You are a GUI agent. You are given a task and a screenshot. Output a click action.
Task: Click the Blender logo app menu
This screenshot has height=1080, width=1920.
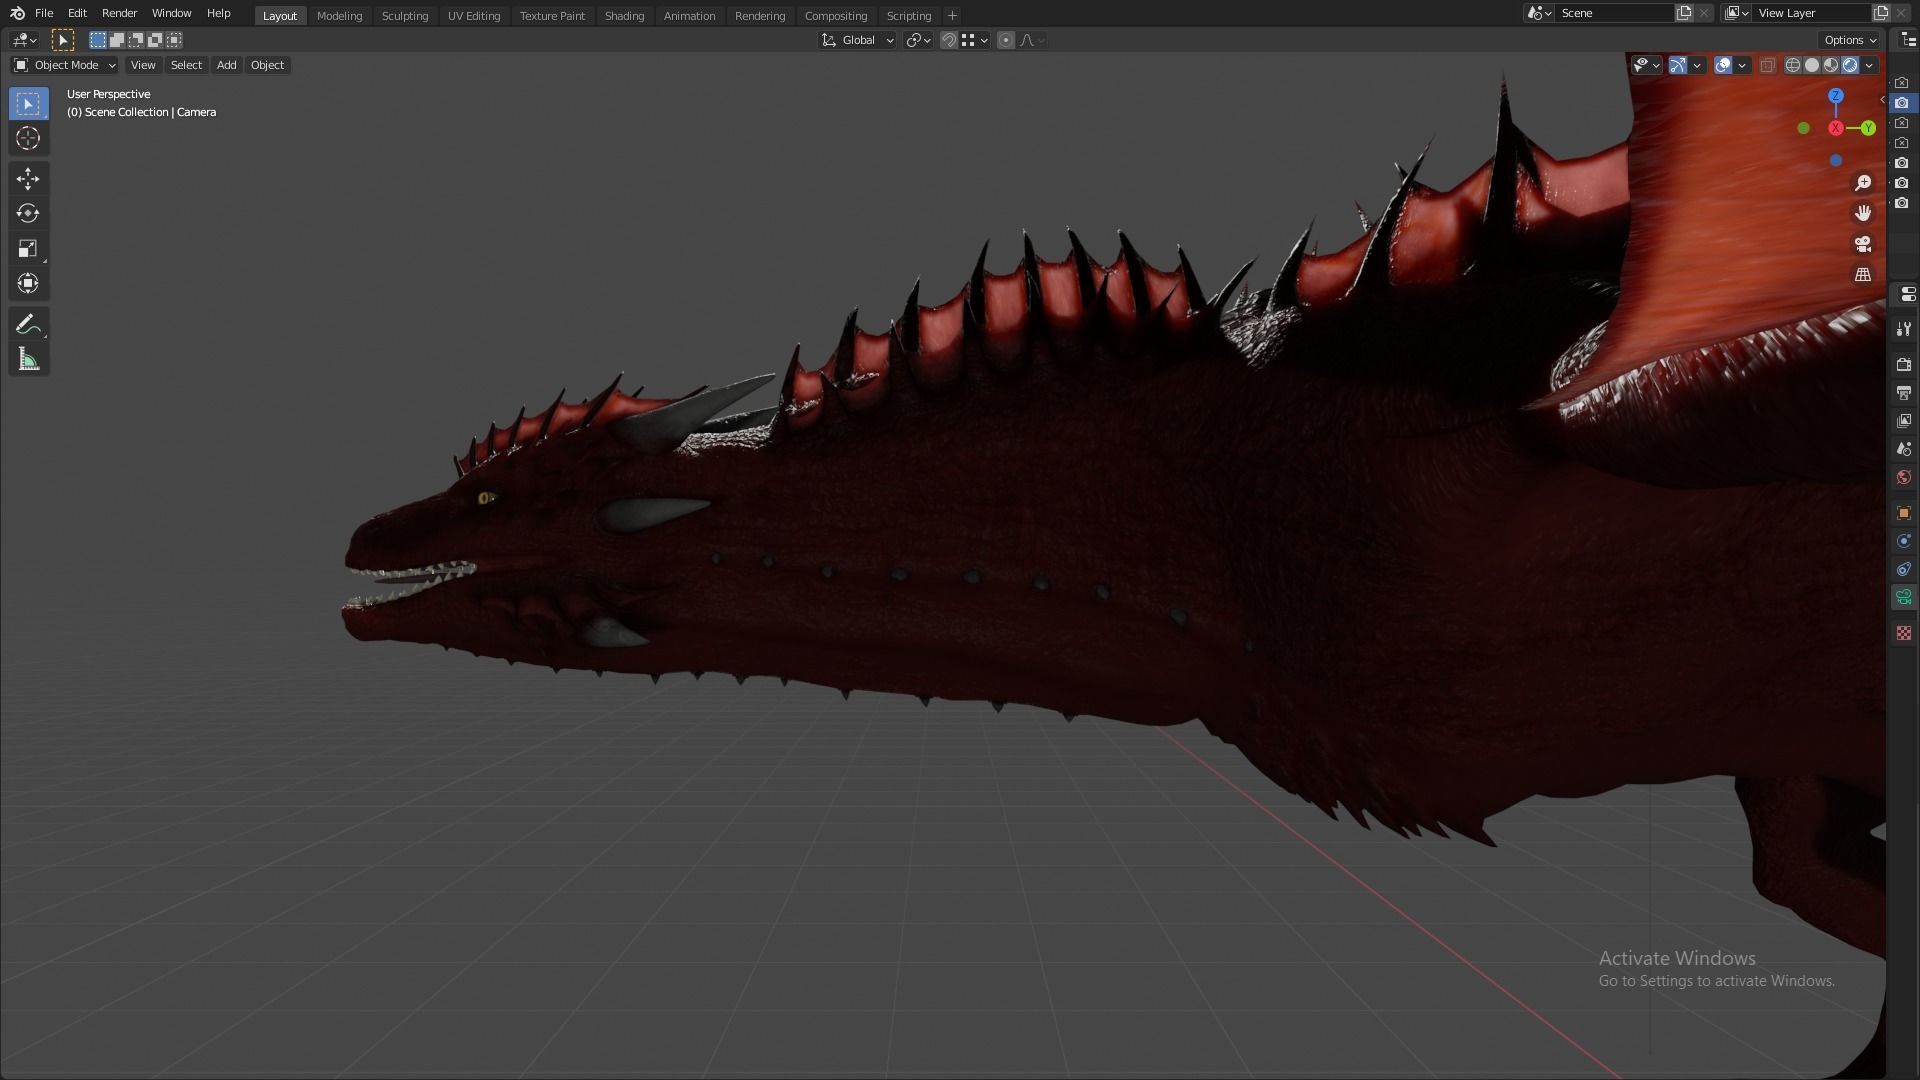click(x=17, y=13)
